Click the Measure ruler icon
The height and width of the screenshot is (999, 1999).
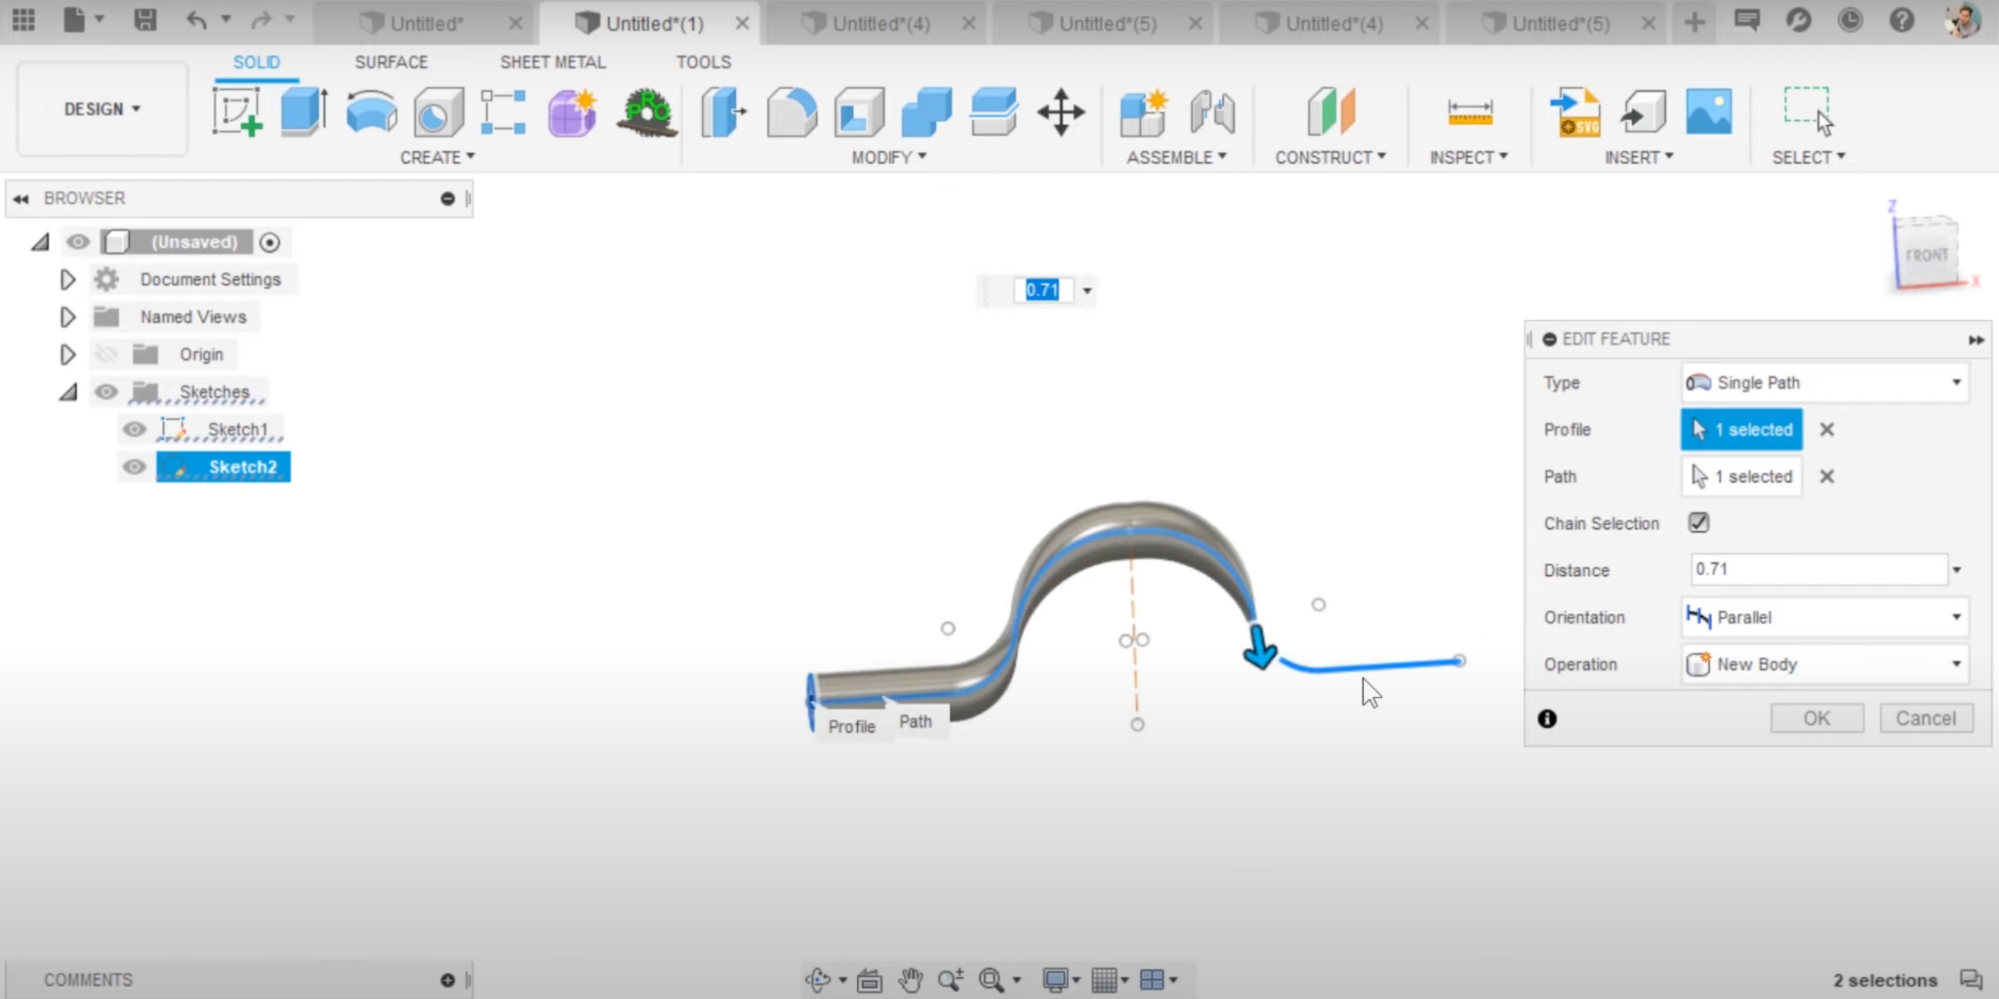click(1469, 112)
